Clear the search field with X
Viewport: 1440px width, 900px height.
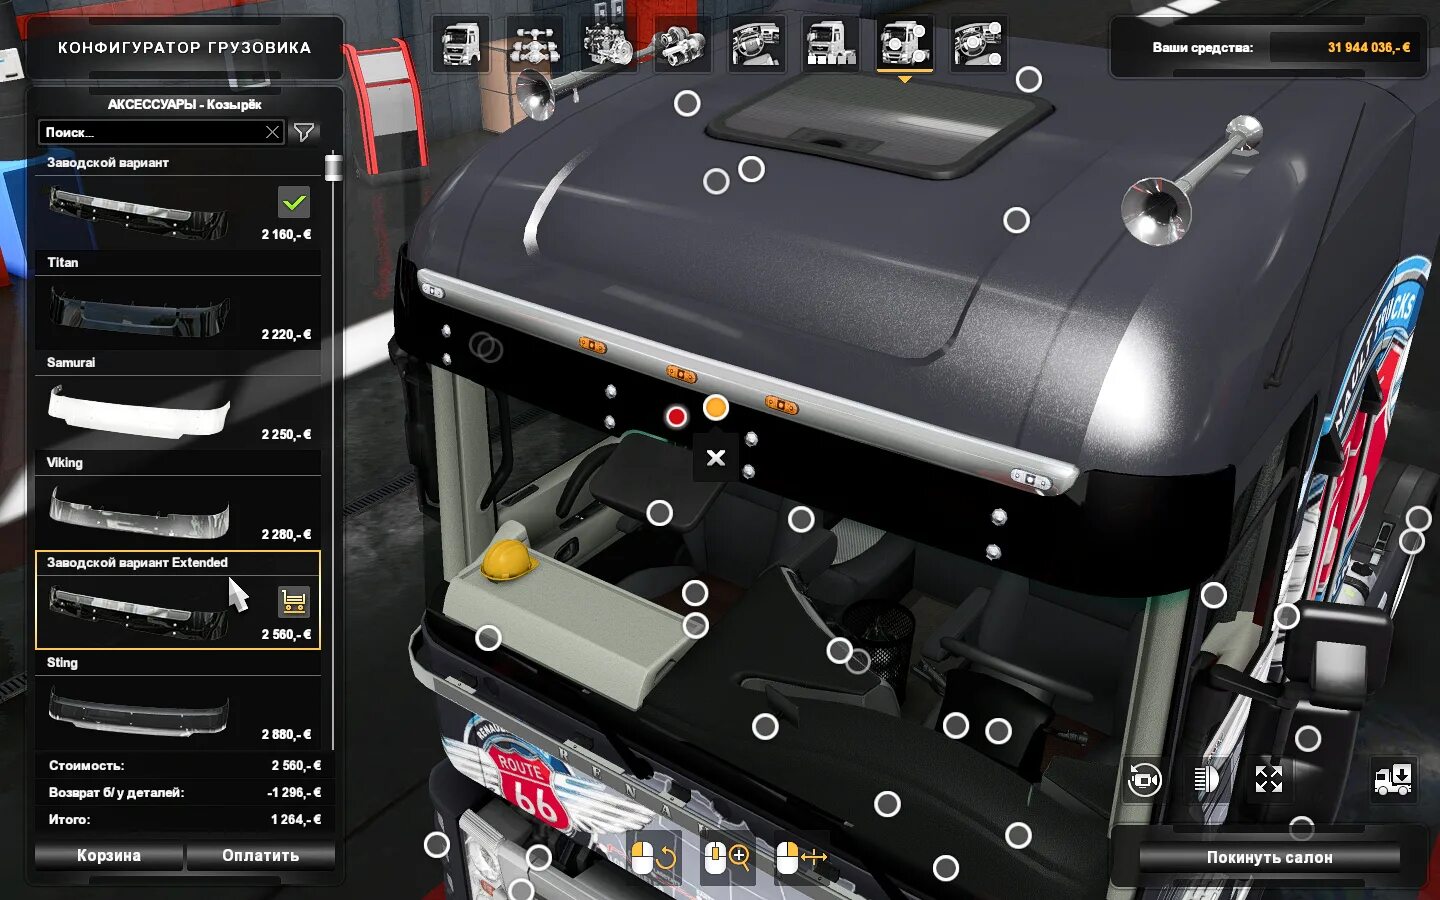pyautogui.click(x=272, y=132)
